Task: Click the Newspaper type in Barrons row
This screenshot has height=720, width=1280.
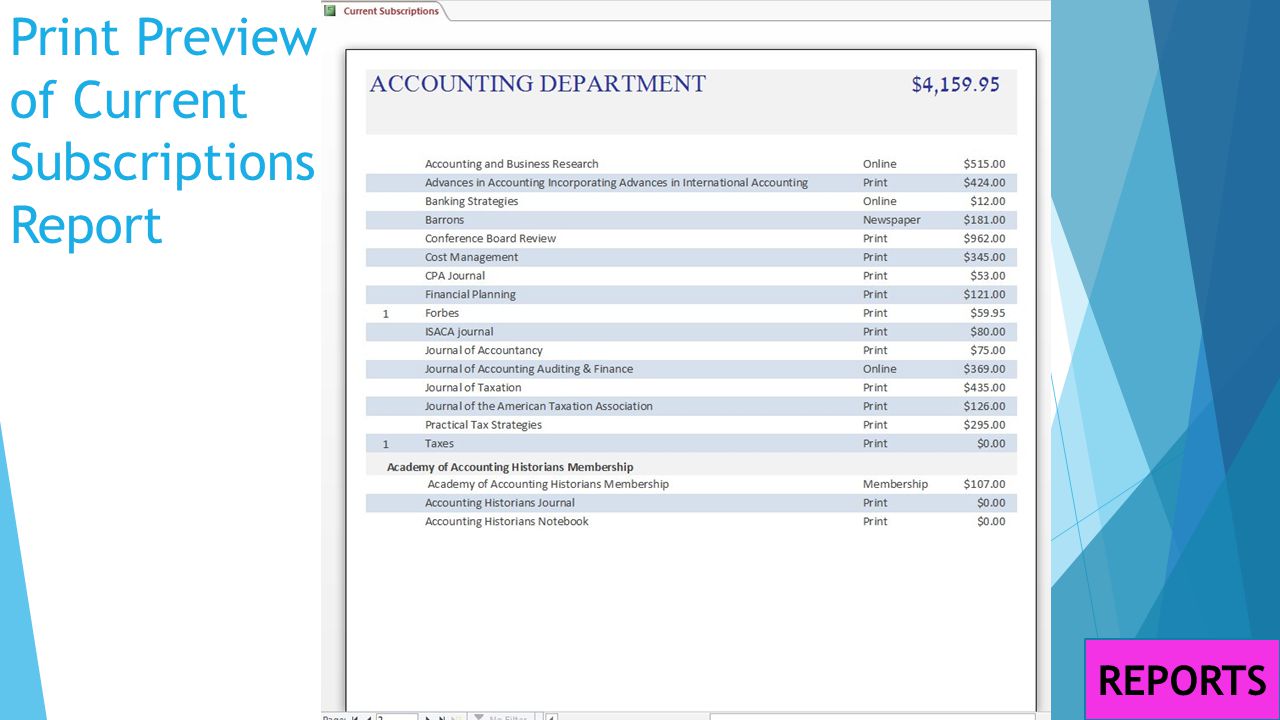Action: click(x=891, y=220)
